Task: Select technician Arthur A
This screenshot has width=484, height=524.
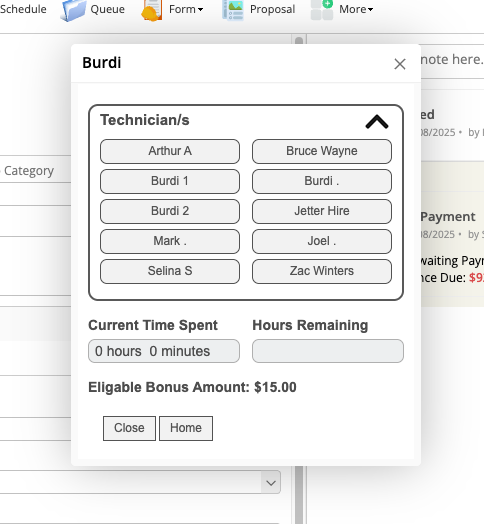Action: [170, 151]
